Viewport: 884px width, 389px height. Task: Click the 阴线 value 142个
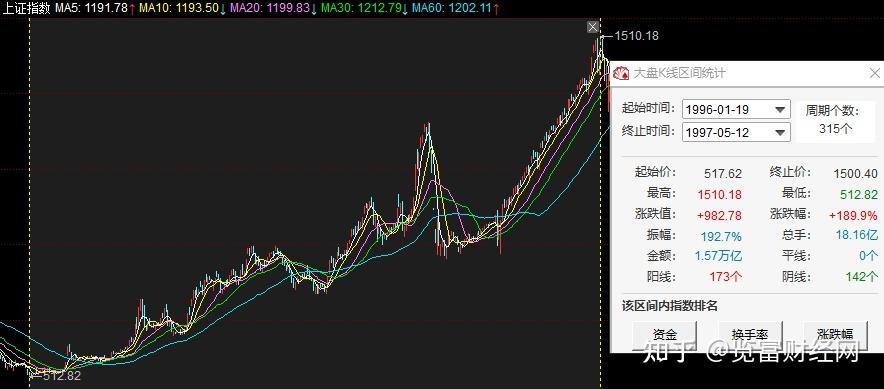pos(861,277)
